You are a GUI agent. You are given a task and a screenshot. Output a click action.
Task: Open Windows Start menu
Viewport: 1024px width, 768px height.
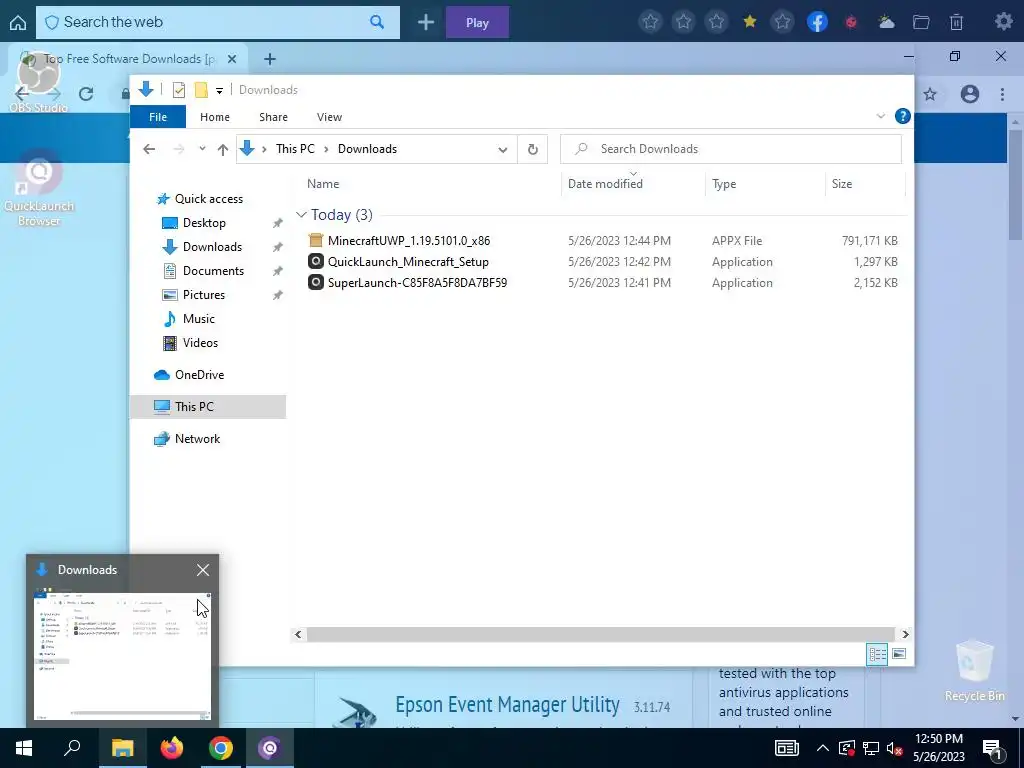[24, 748]
